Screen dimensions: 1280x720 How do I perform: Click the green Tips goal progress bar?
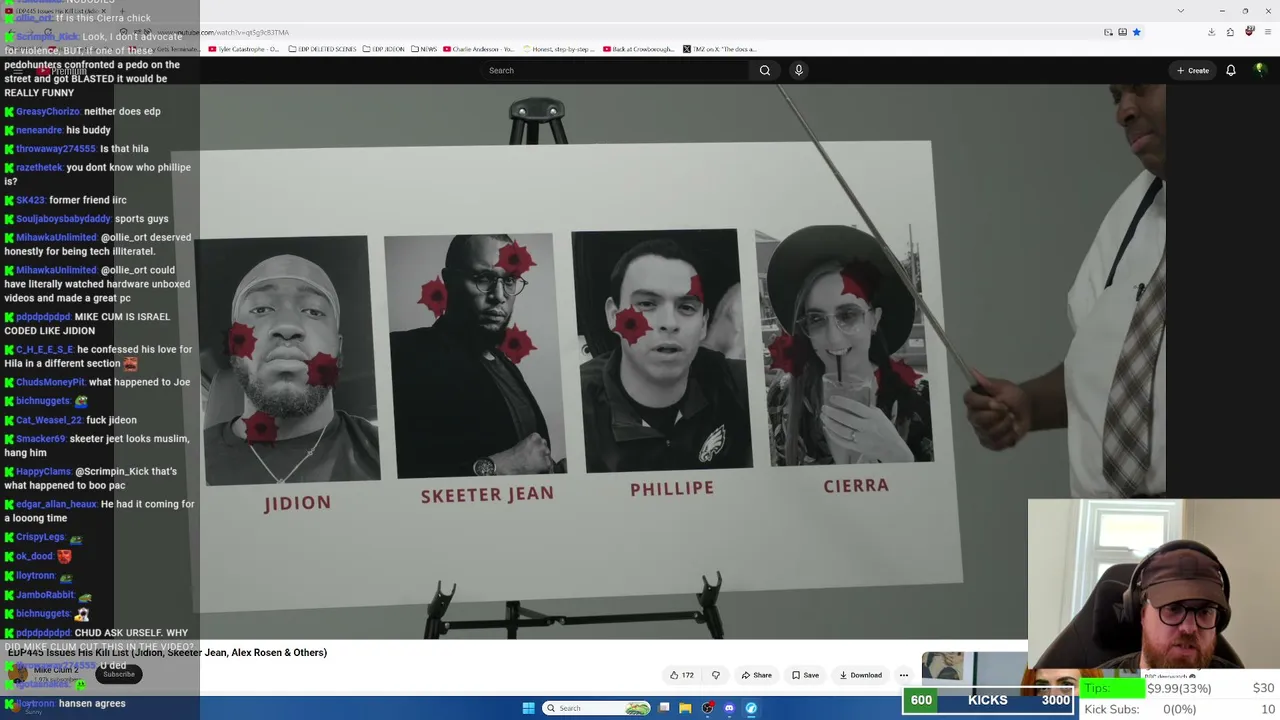coord(1113,688)
